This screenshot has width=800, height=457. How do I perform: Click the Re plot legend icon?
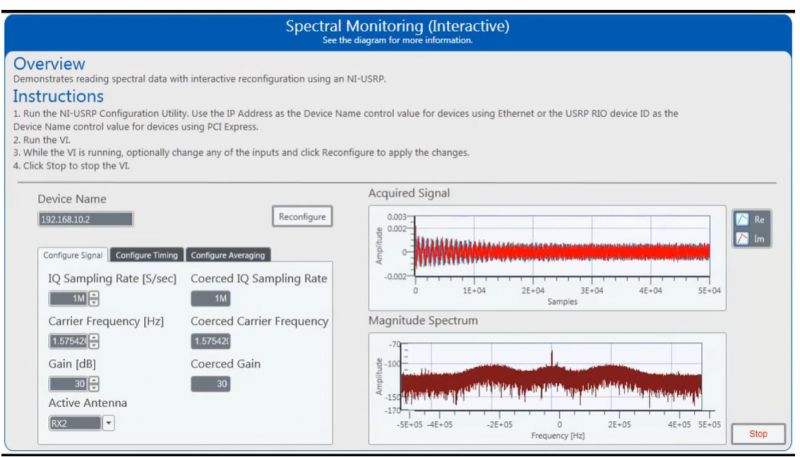(x=742, y=220)
